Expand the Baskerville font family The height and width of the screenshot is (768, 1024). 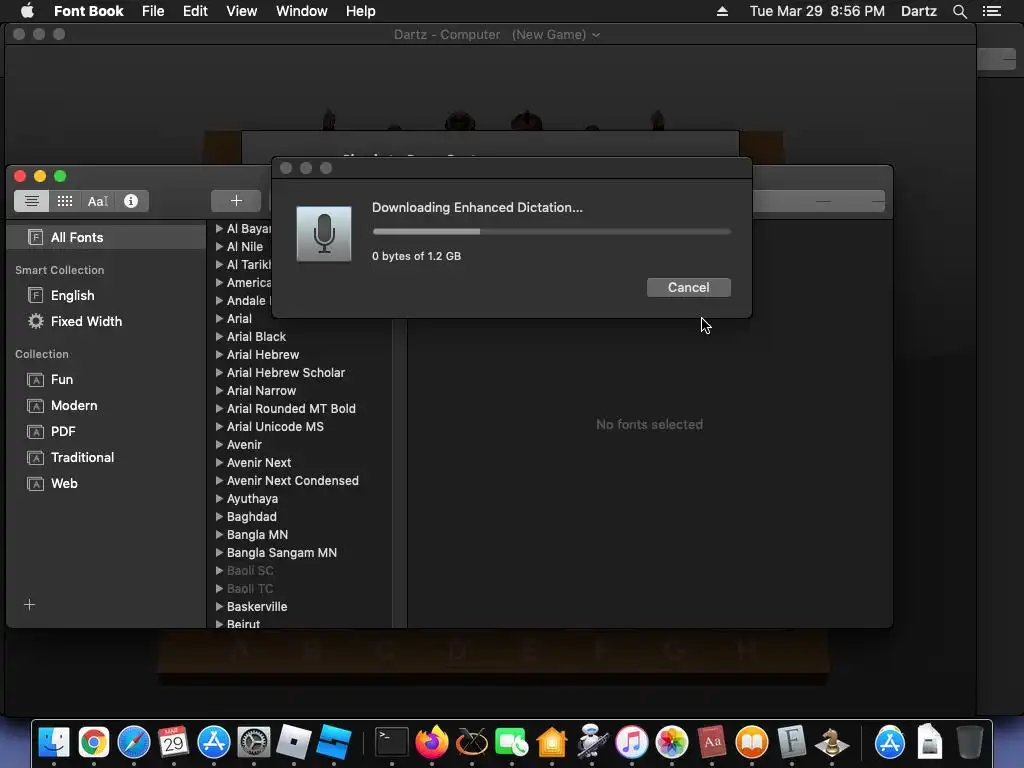click(x=219, y=607)
